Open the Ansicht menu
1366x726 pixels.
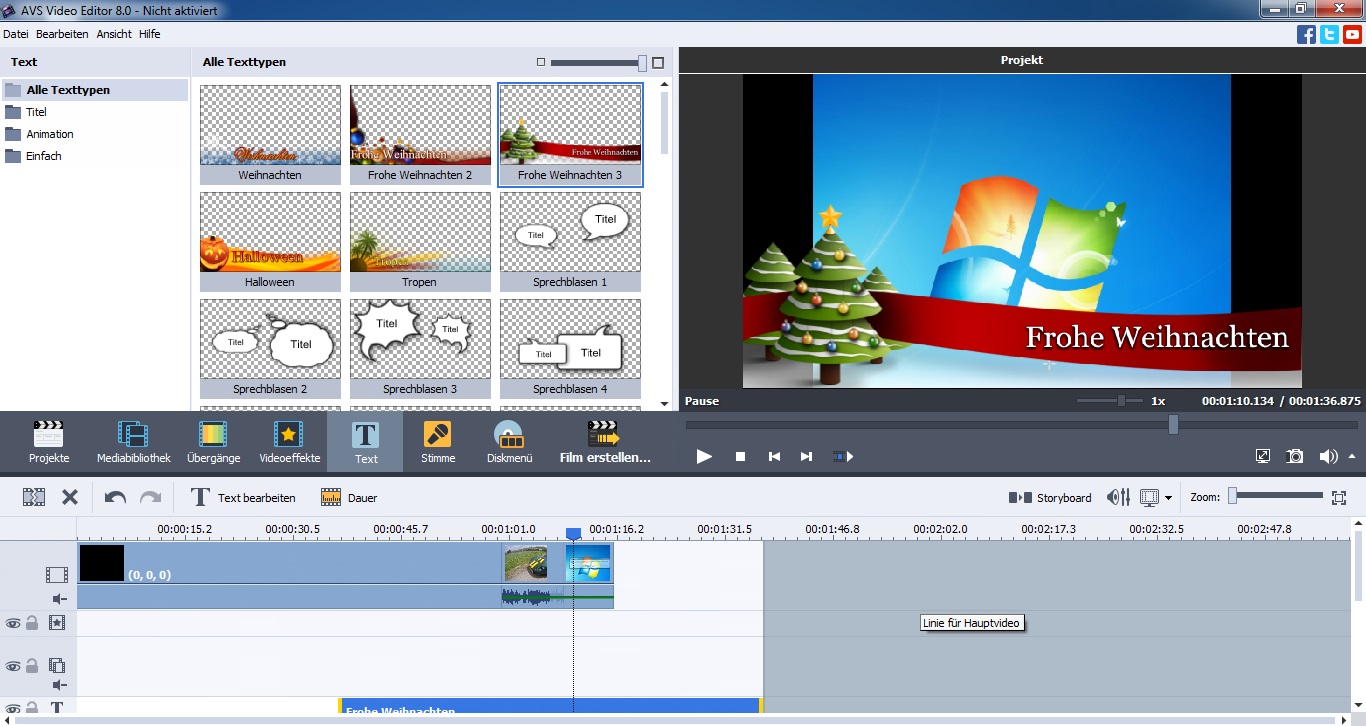[x=114, y=34]
